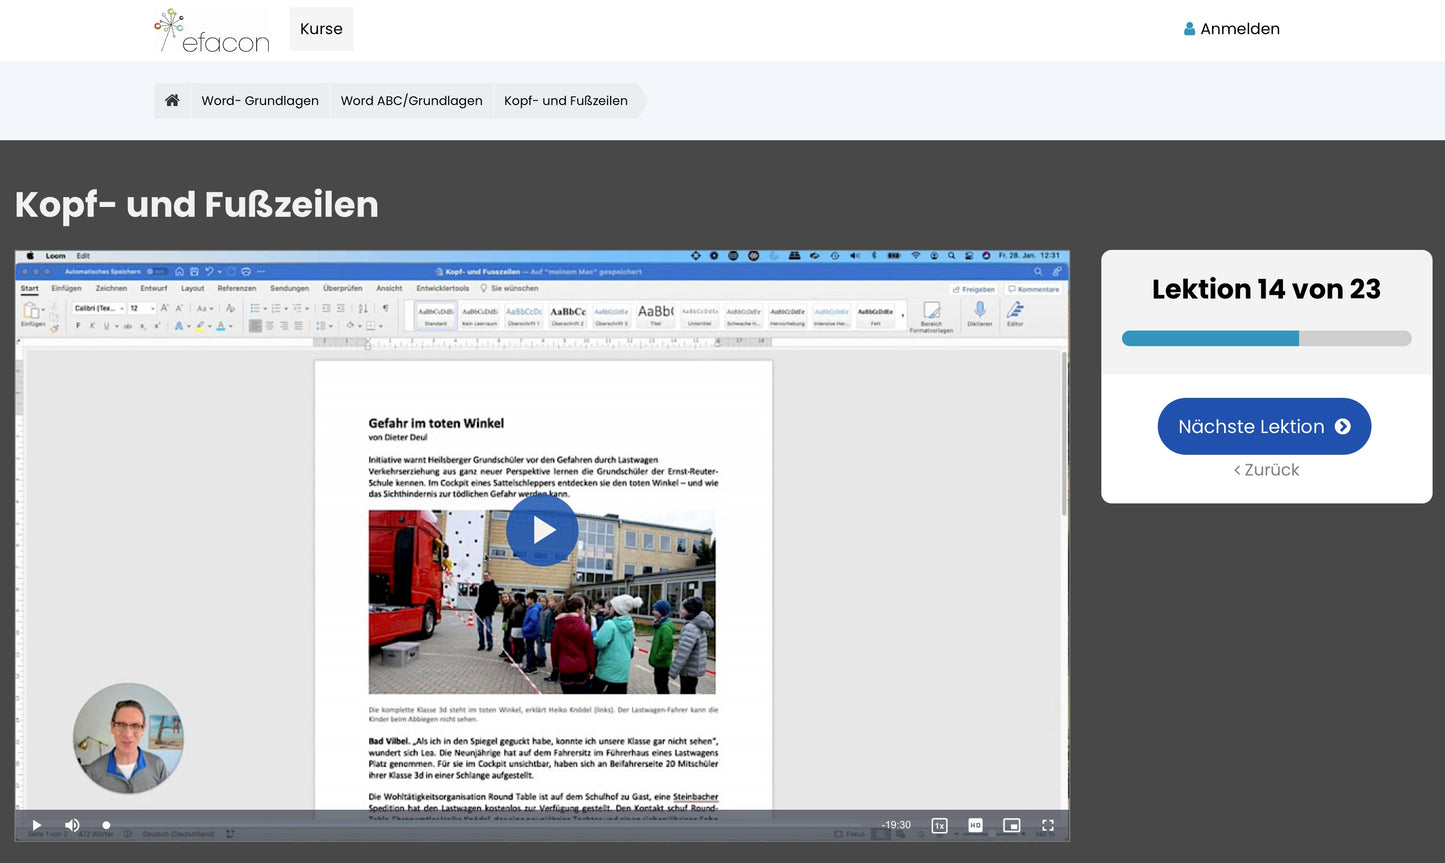Toggle HD video quality
1445x863 pixels.
[x=975, y=825]
